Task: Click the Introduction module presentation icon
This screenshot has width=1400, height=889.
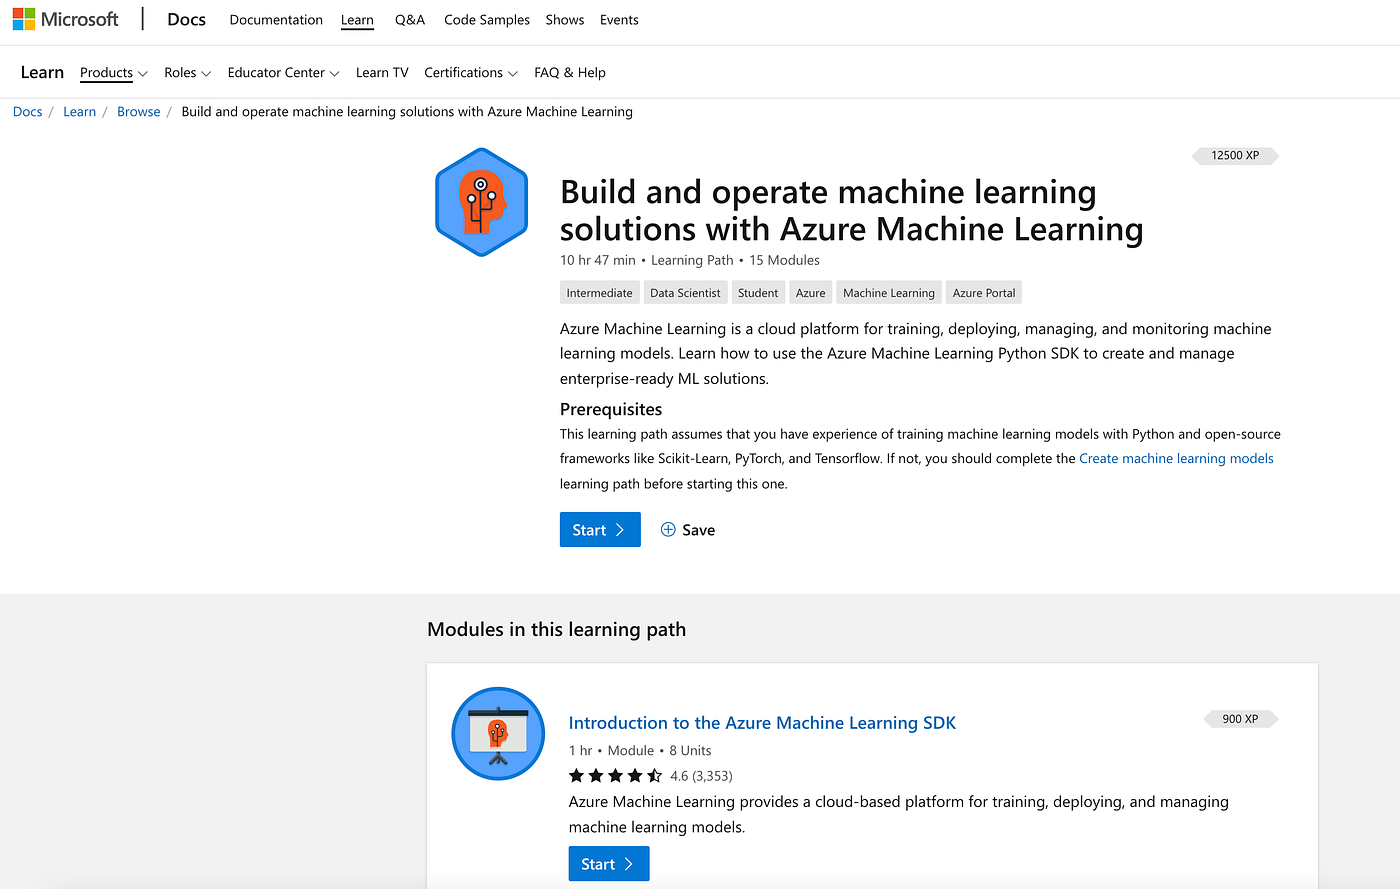Action: click(x=498, y=734)
